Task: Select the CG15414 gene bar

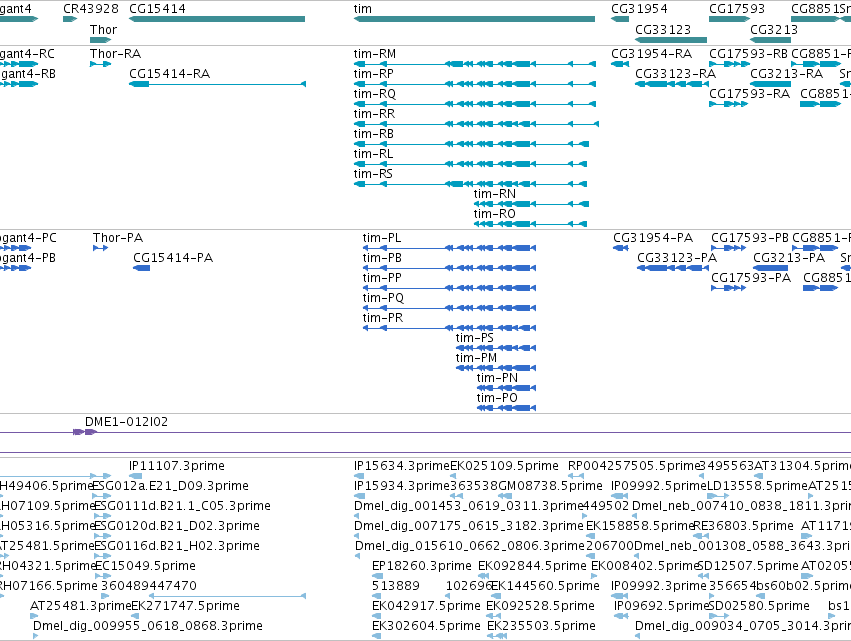Action: [x=217, y=19]
